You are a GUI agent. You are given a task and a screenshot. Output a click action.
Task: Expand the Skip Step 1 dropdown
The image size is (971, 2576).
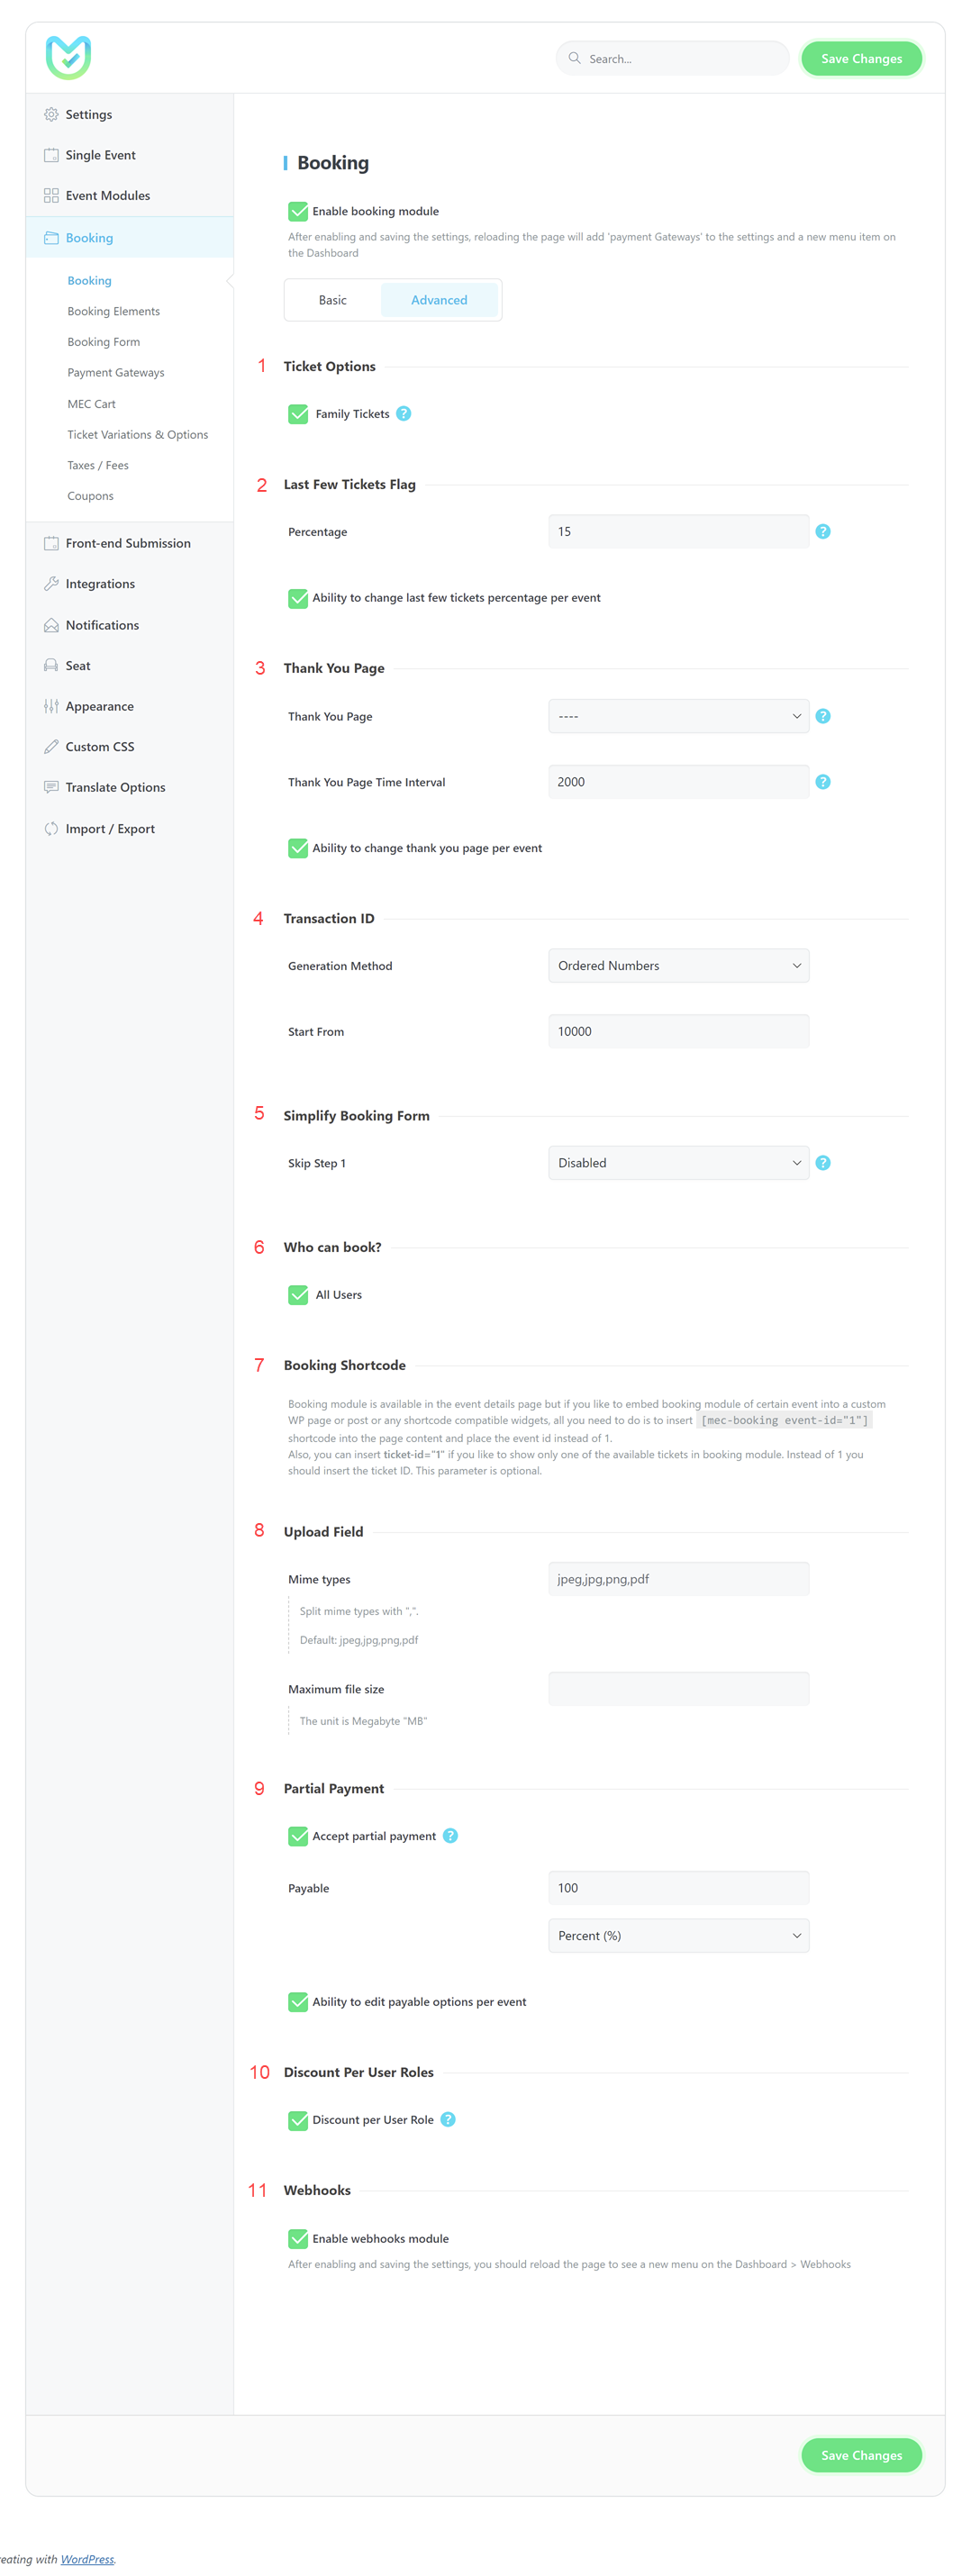[x=679, y=1163]
